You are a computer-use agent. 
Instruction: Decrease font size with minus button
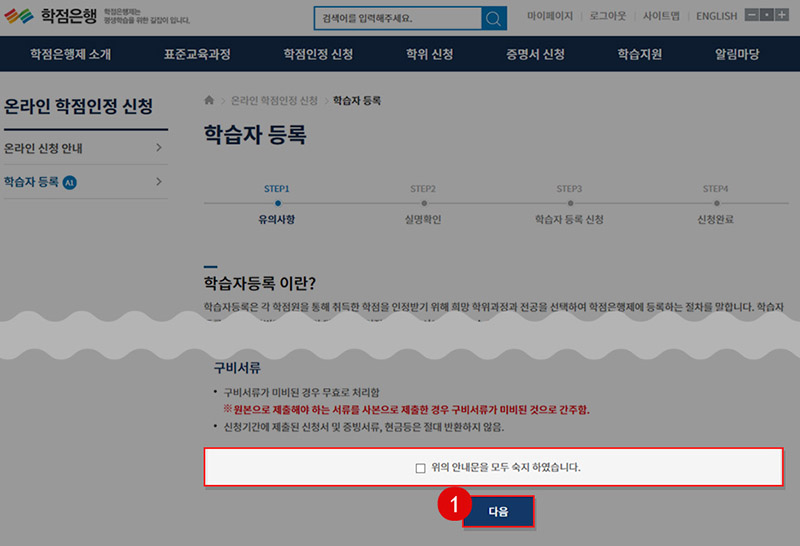tap(752, 17)
